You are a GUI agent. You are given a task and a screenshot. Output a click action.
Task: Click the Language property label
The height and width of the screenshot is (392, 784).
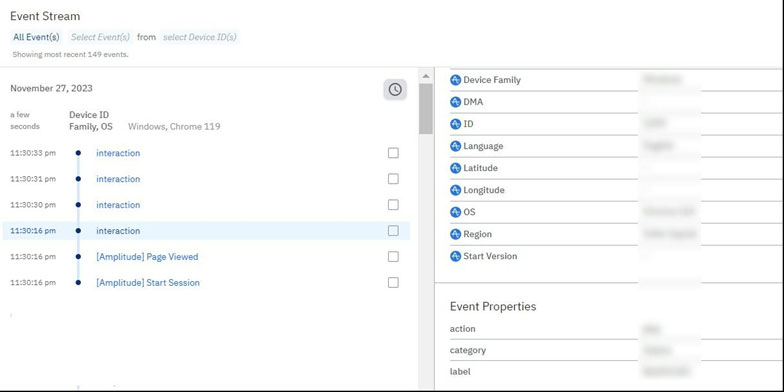483,146
